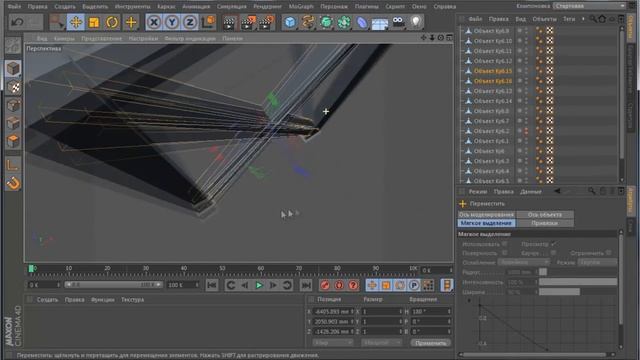Add a camera object icon
This screenshot has width=640, height=360.
pyautogui.click(x=398, y=22)
